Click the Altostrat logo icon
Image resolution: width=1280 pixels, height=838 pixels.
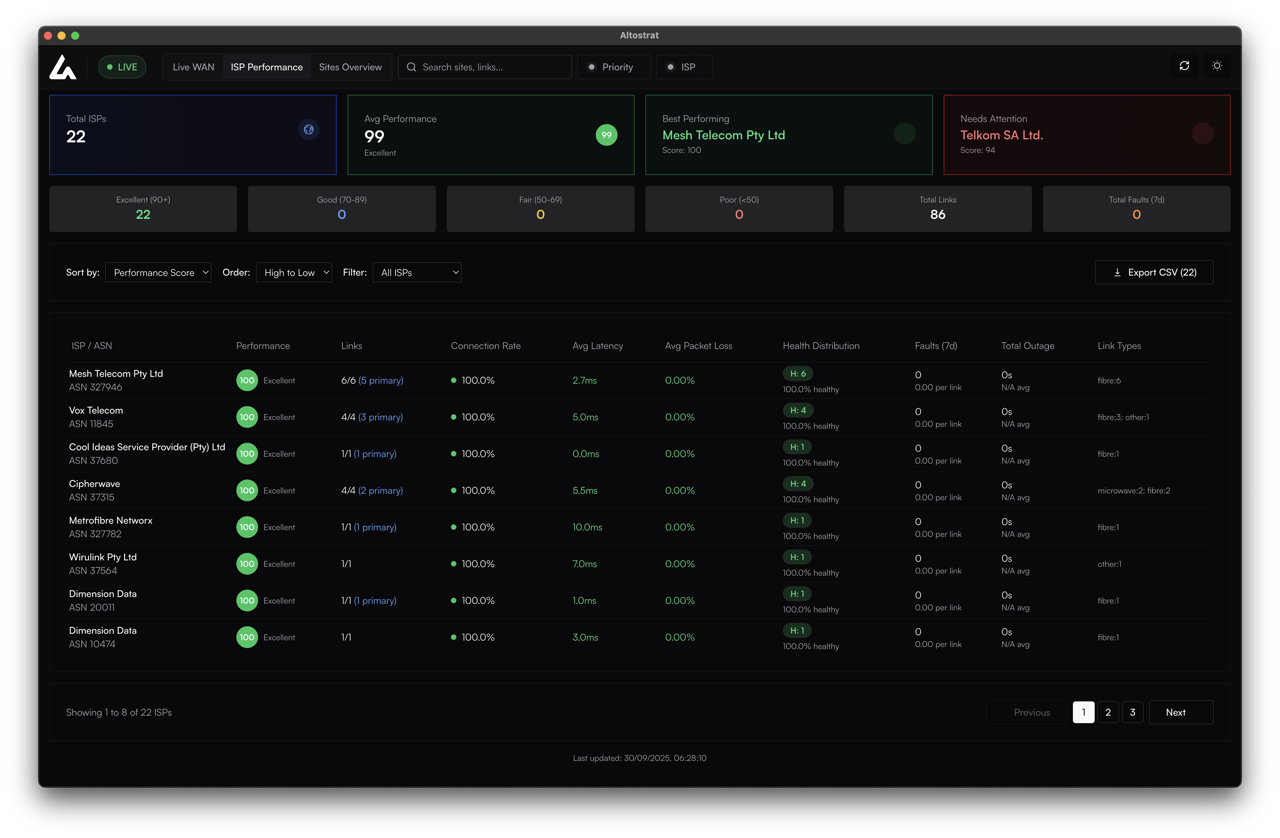point(63,67)
